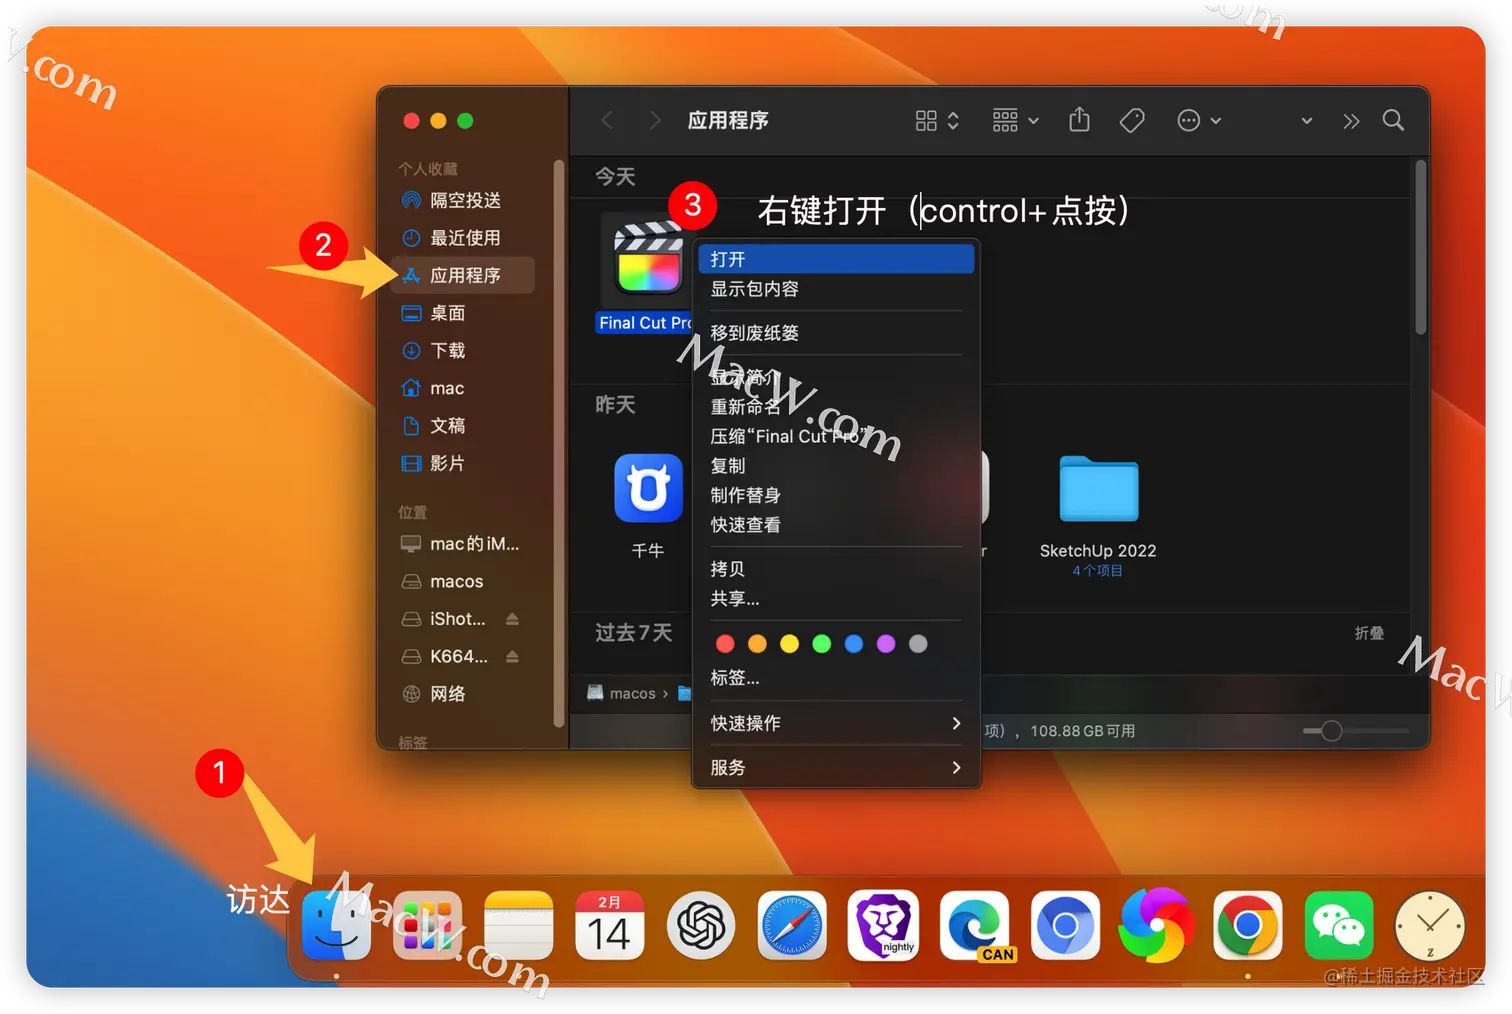Apply the green tag color
Image resolution: width=1512 pixels, height=1014 pixels.
(821, 644)
